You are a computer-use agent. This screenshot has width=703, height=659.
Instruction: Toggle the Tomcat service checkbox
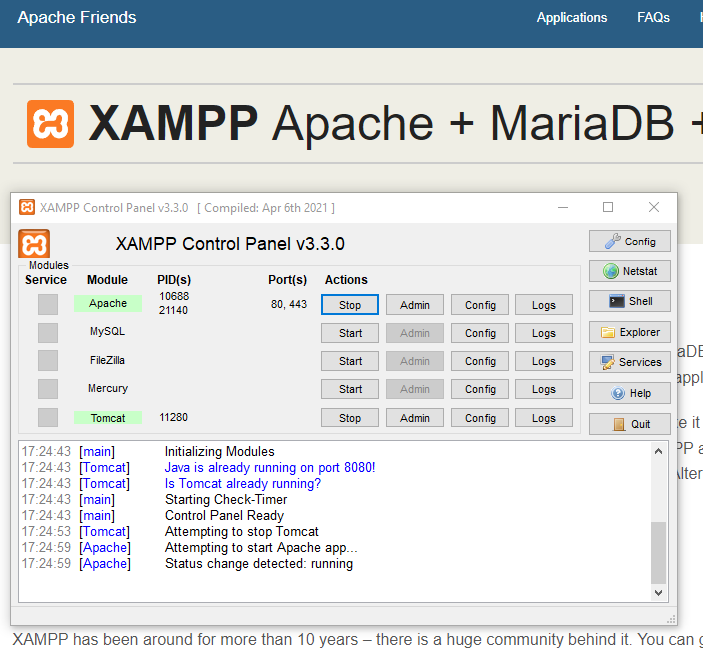pyautogui.click(x=48, y=418)
